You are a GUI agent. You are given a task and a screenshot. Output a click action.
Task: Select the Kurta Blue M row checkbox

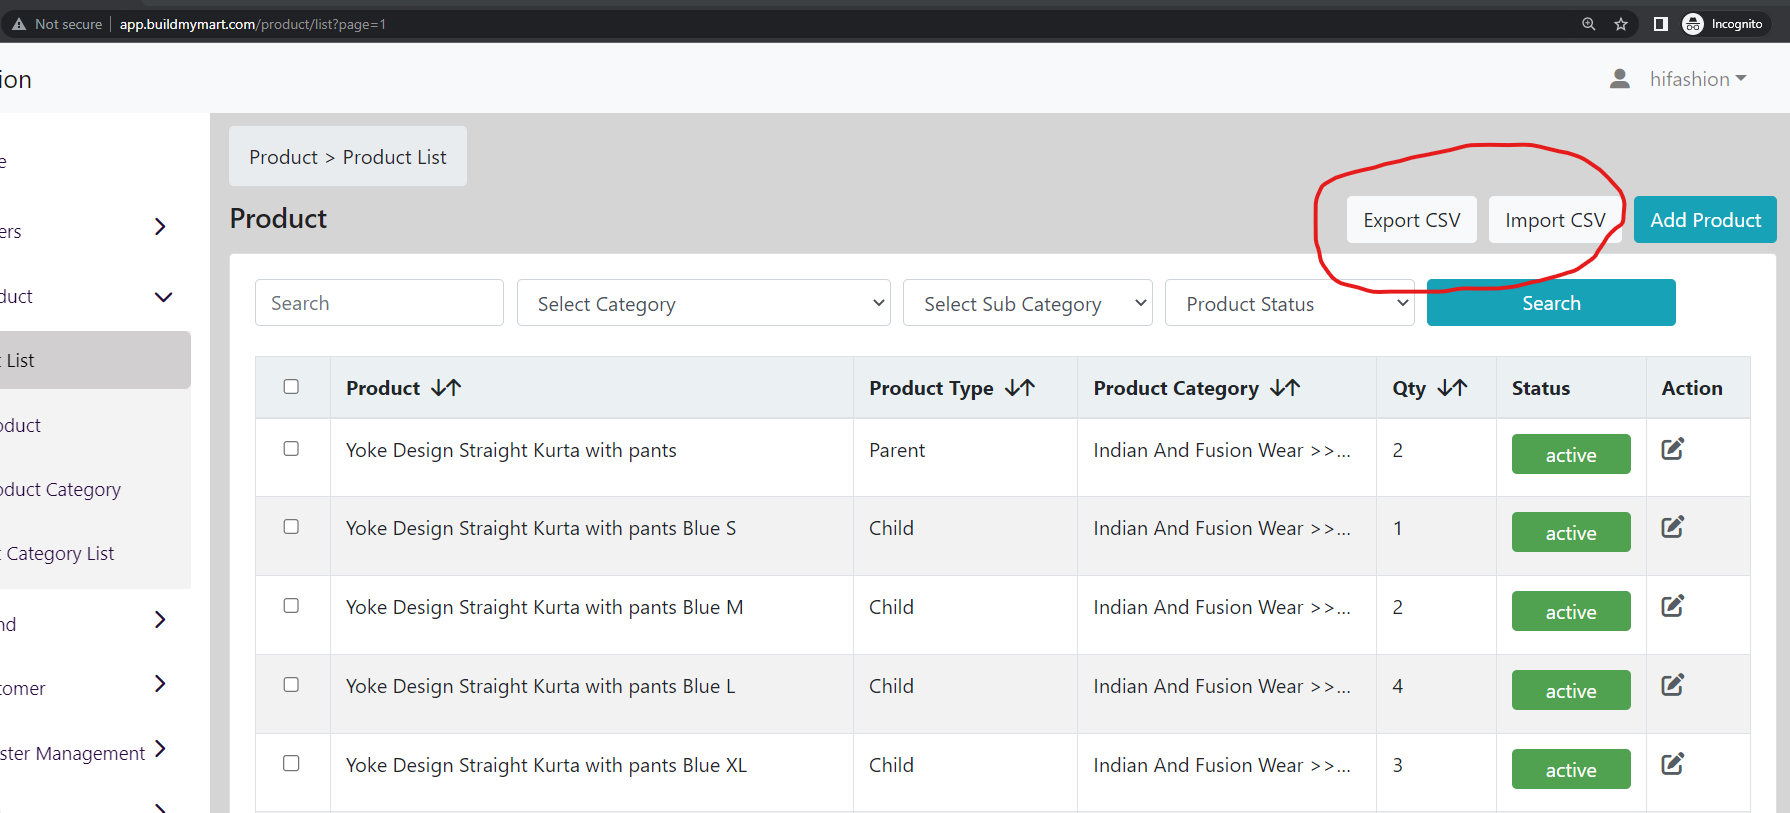(291, 605)
